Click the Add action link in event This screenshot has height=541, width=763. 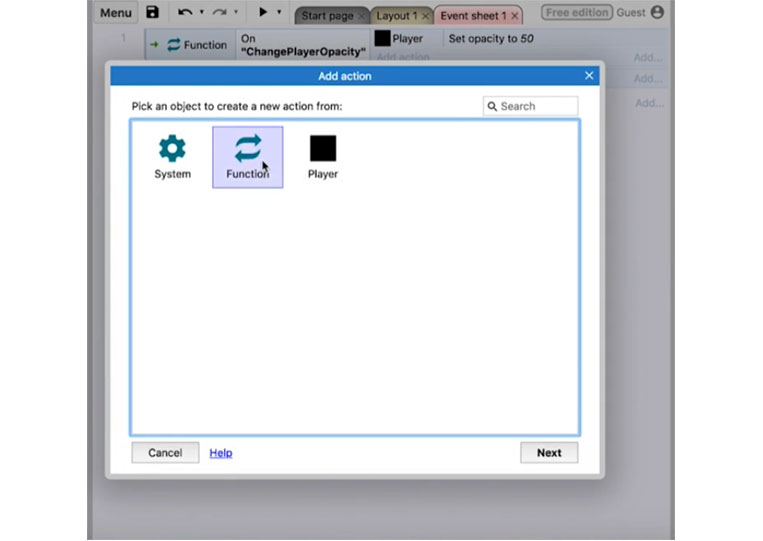[403, 57]
